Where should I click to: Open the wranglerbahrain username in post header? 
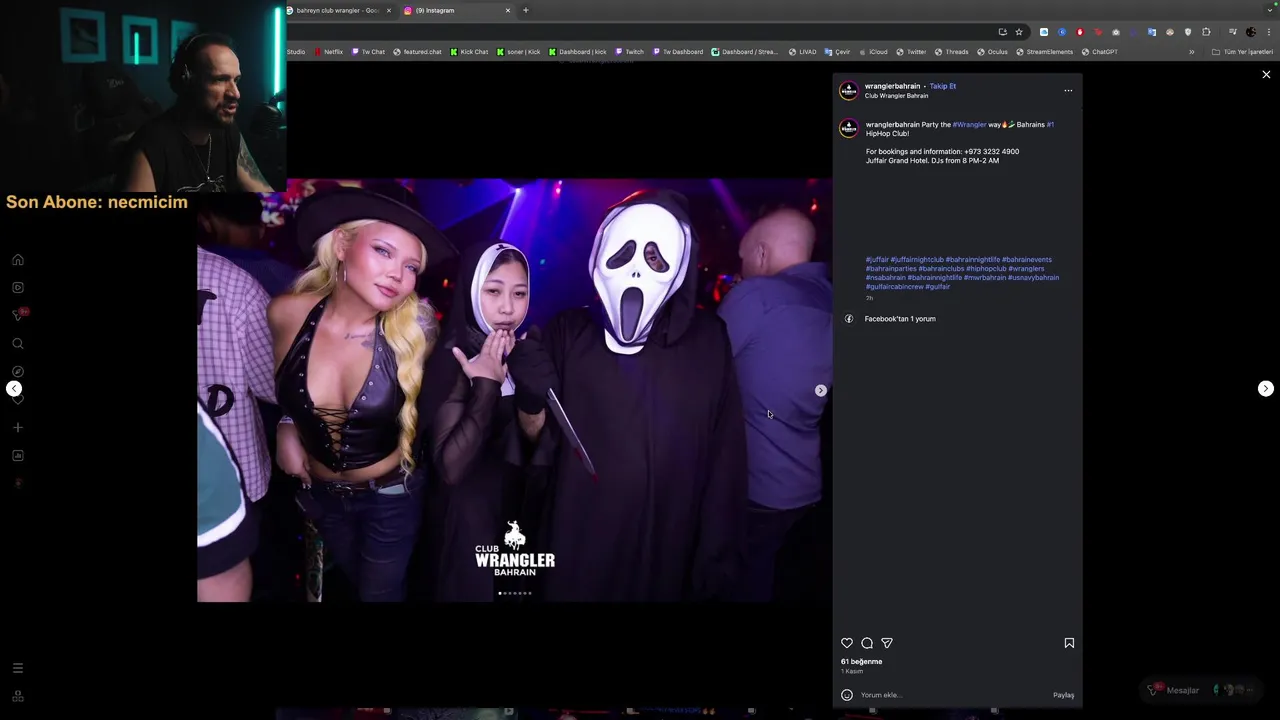(x=893, y=86)
